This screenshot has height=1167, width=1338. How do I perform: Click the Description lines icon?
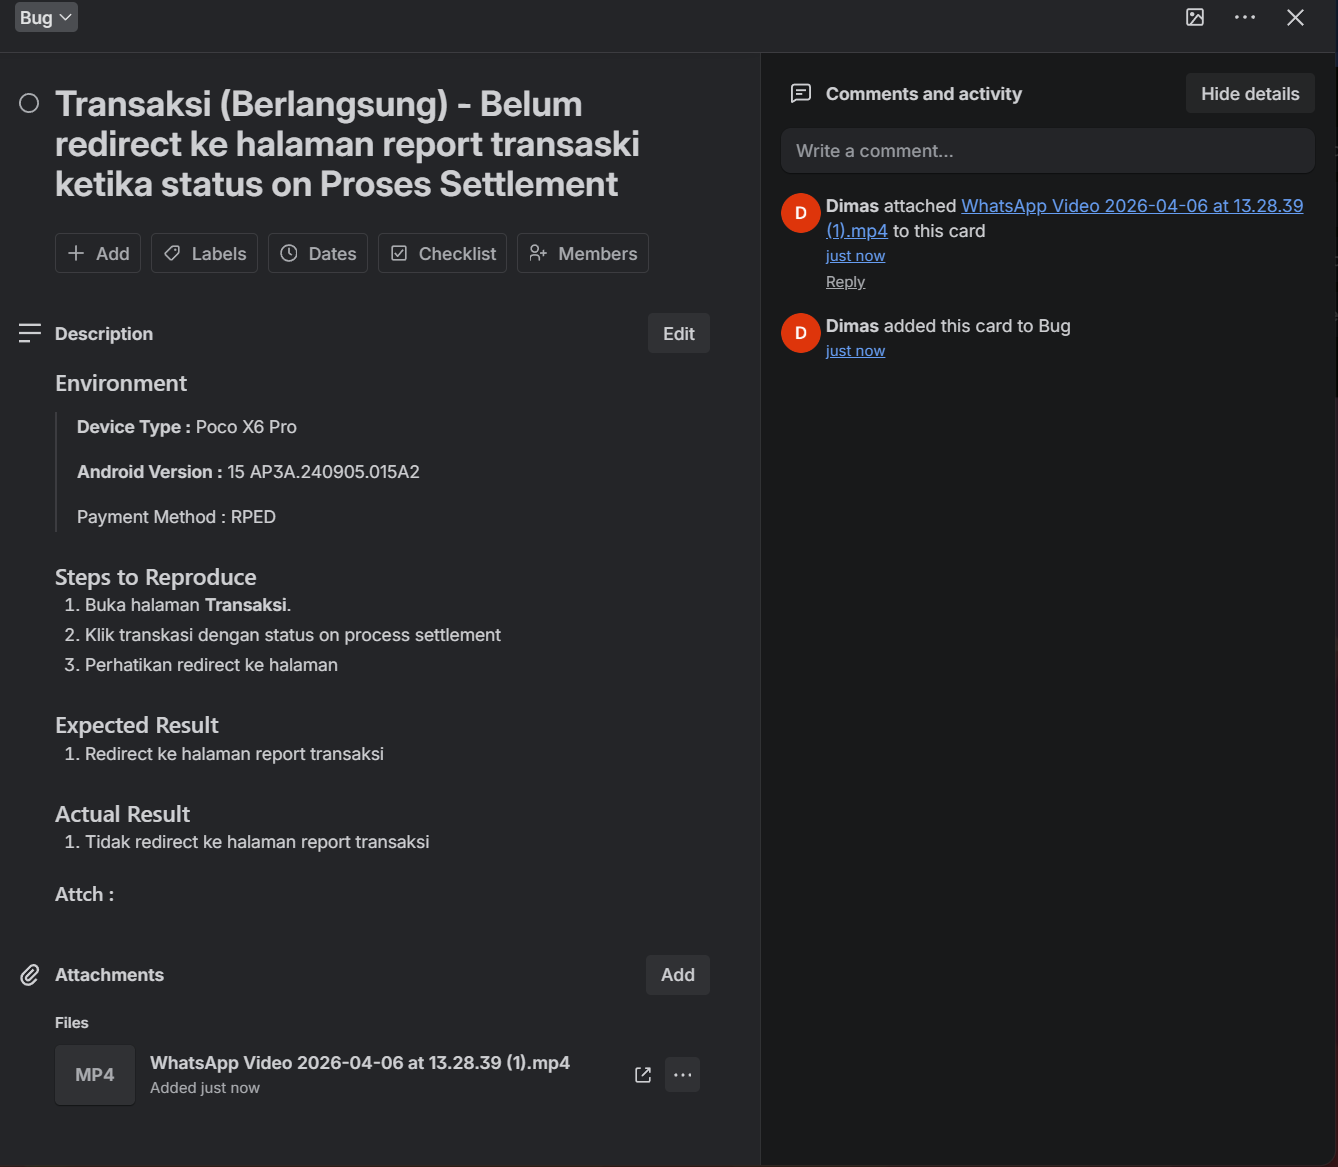[x=30, y=333]
